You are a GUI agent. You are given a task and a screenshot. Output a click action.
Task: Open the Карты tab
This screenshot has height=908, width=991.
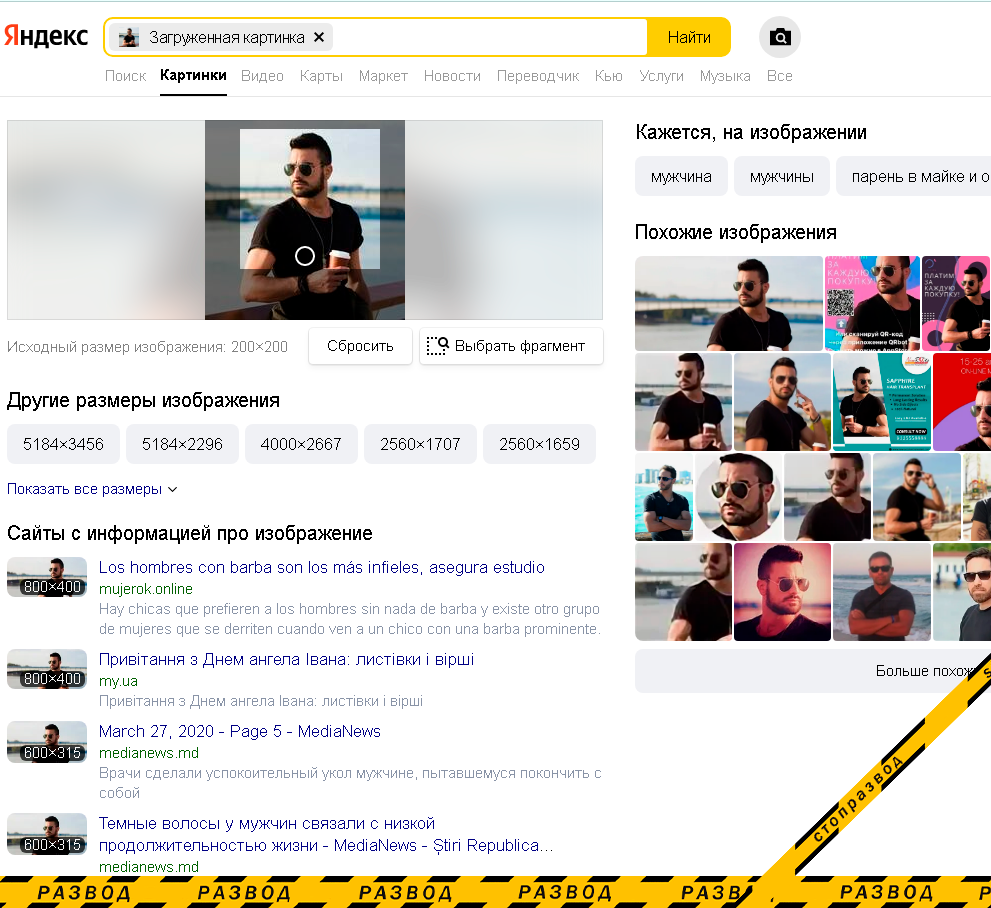321,76
